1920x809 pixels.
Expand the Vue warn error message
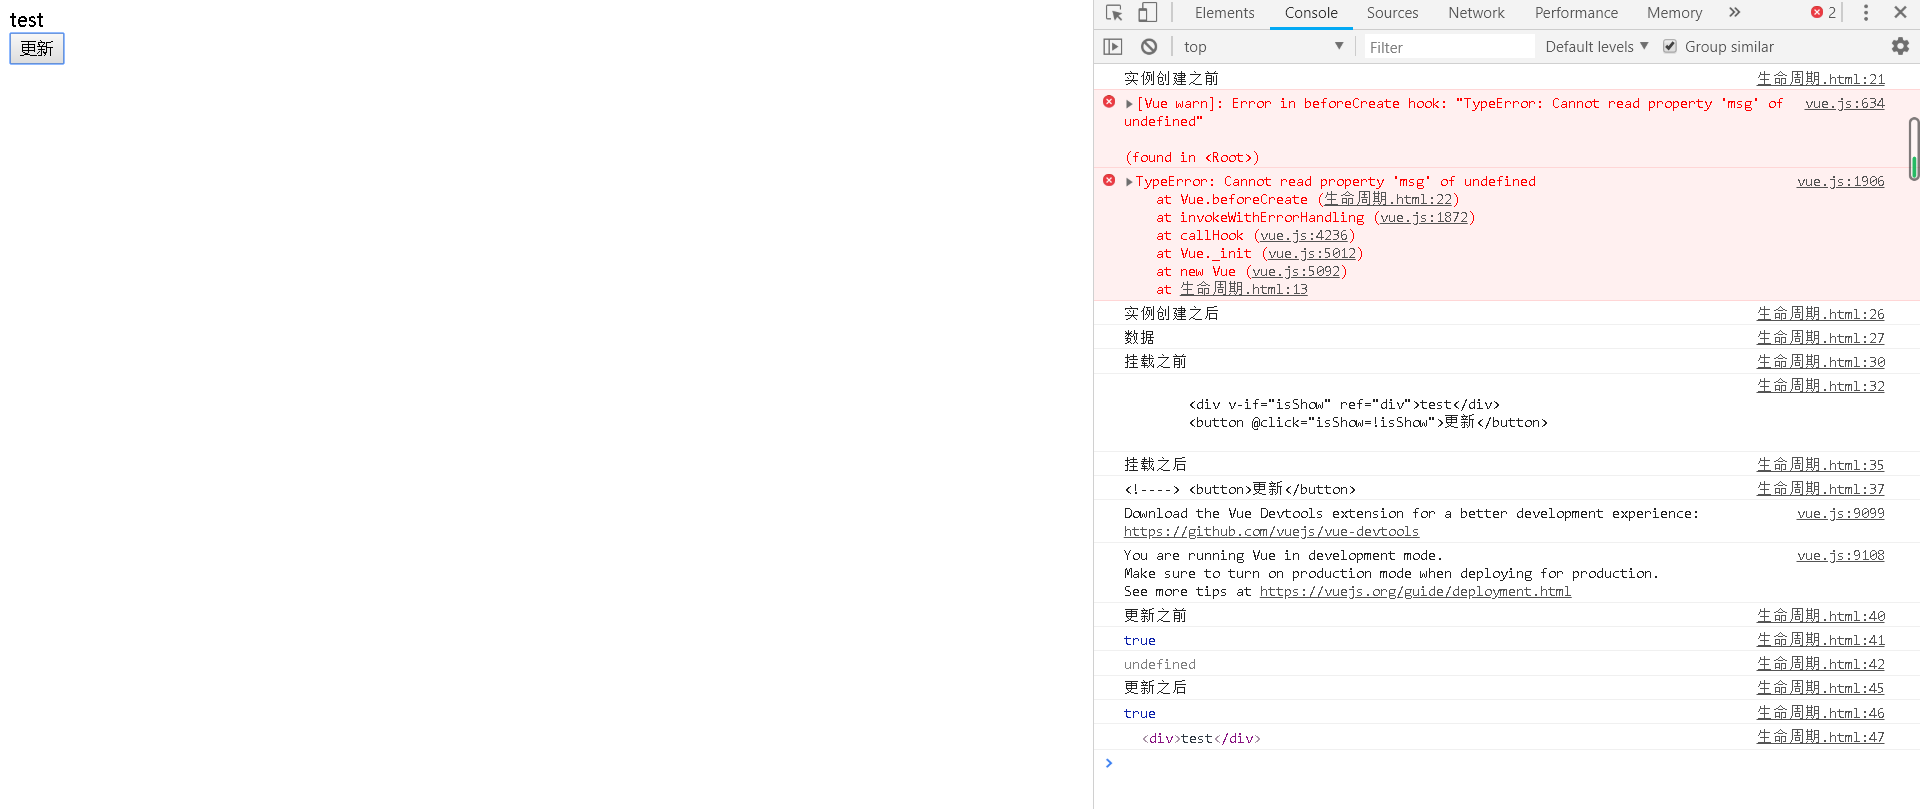point(1129,104)
